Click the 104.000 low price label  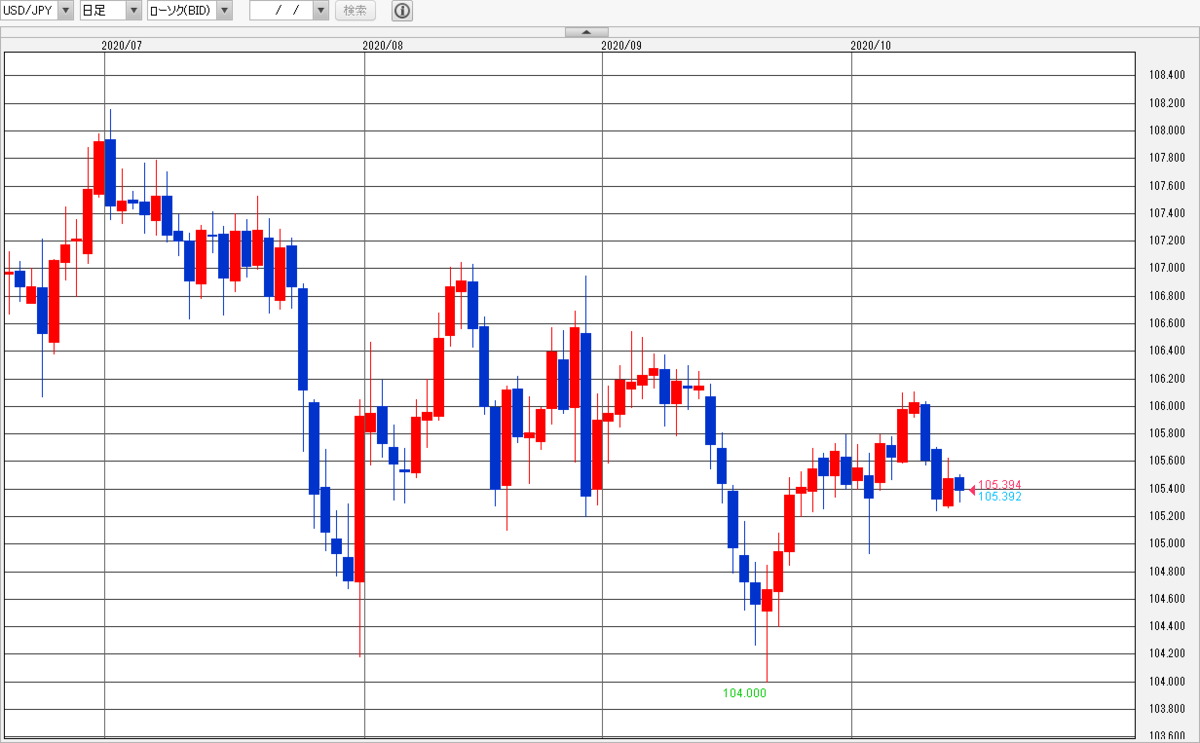tap(744, 692)
